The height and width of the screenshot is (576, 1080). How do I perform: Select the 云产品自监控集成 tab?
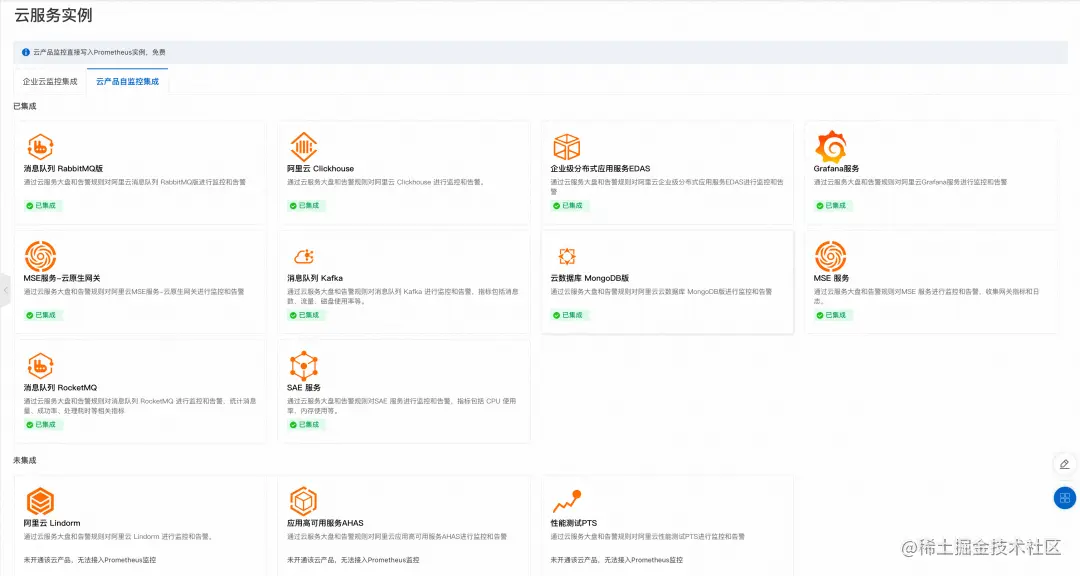[127, 81]
